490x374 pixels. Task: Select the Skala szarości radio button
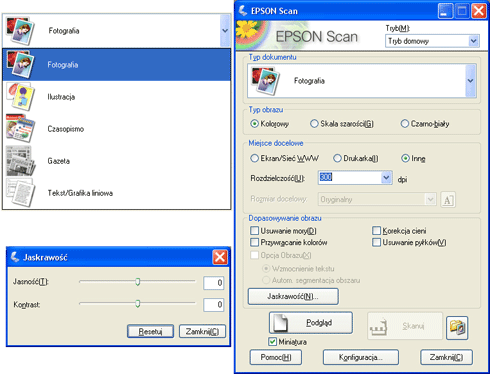[x=314, y=124]
